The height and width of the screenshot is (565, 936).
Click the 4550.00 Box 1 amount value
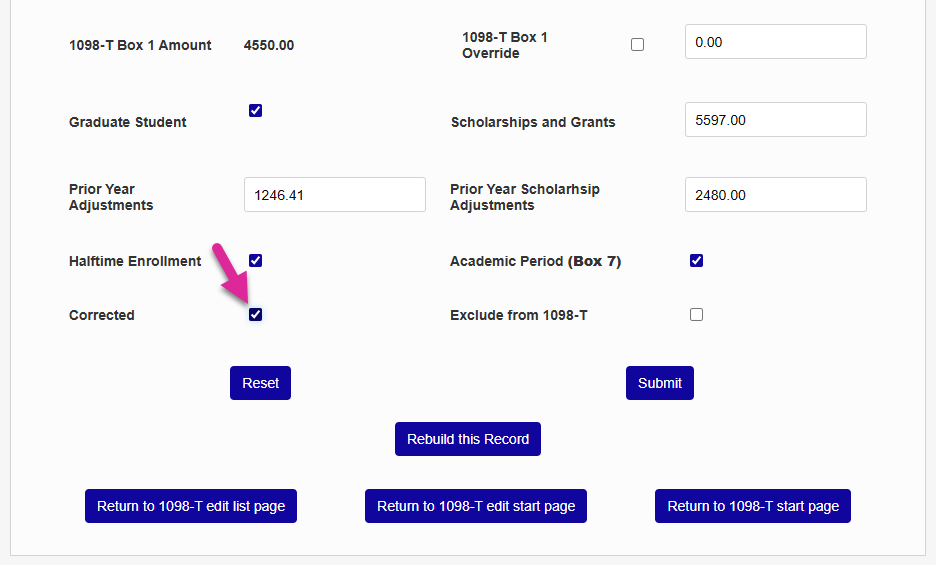pyautogui.click(x=269, y=45)
